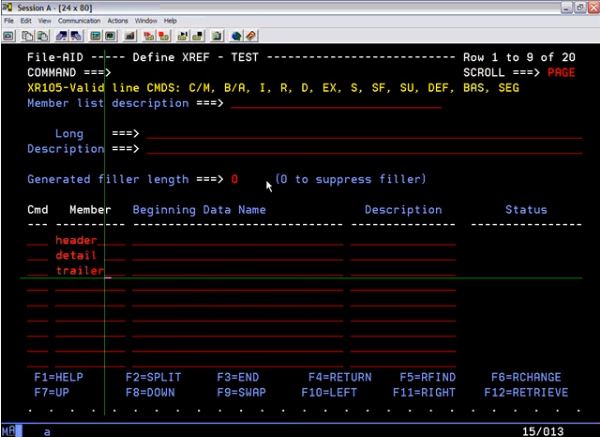Click the F7=UP hotspot

click(x=52, y=393)
